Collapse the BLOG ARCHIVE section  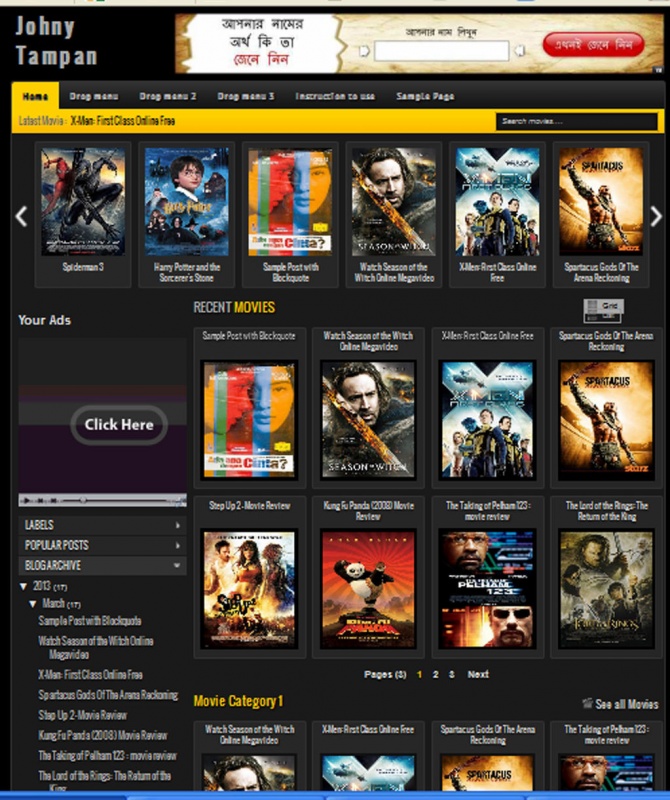(x=103, y=565)
